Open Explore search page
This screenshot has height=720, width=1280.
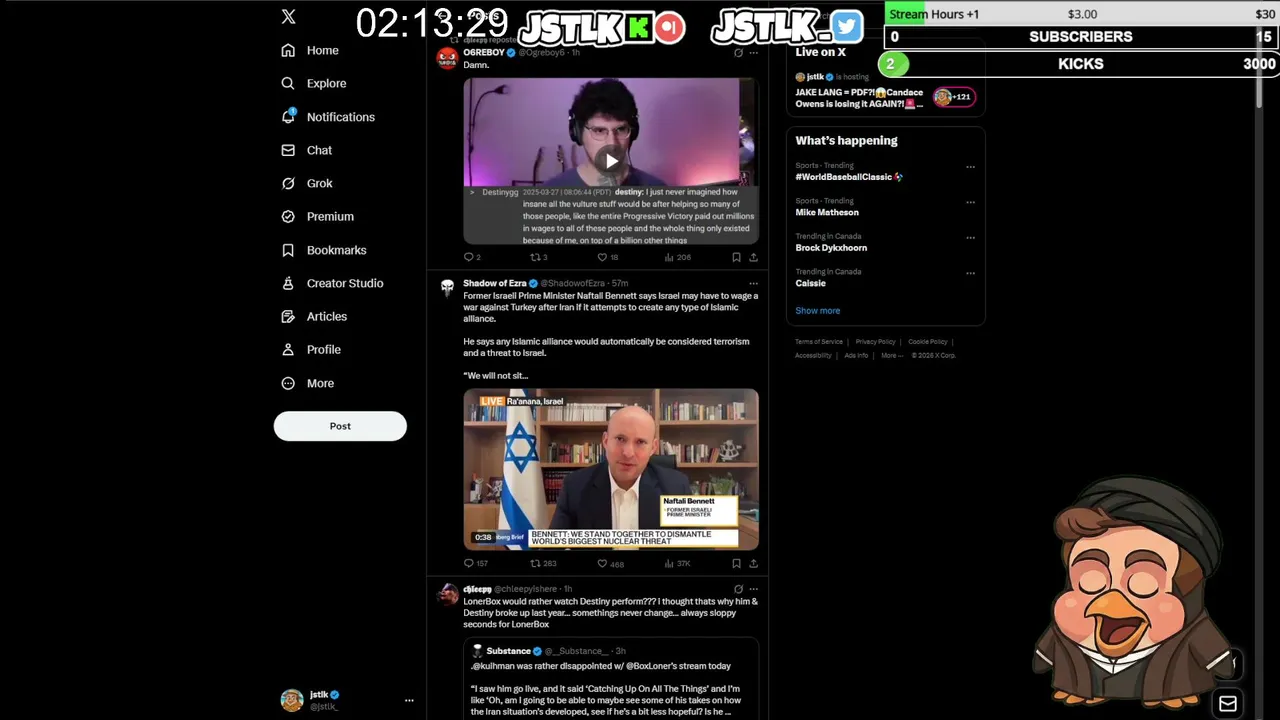314,83
